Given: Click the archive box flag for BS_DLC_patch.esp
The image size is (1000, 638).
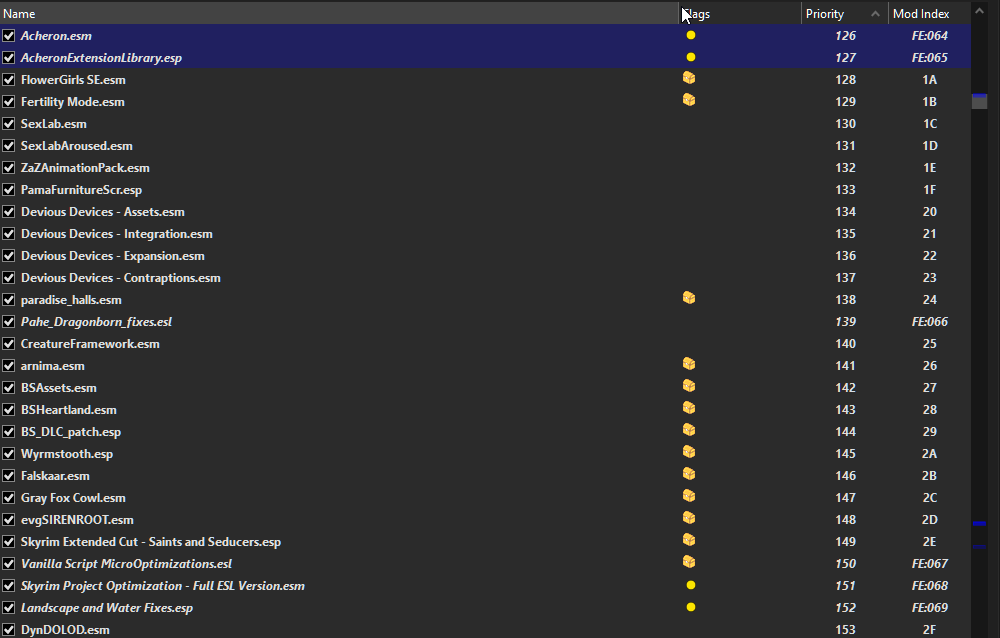Looking at the screenshot, I should (x=689, y=429).
